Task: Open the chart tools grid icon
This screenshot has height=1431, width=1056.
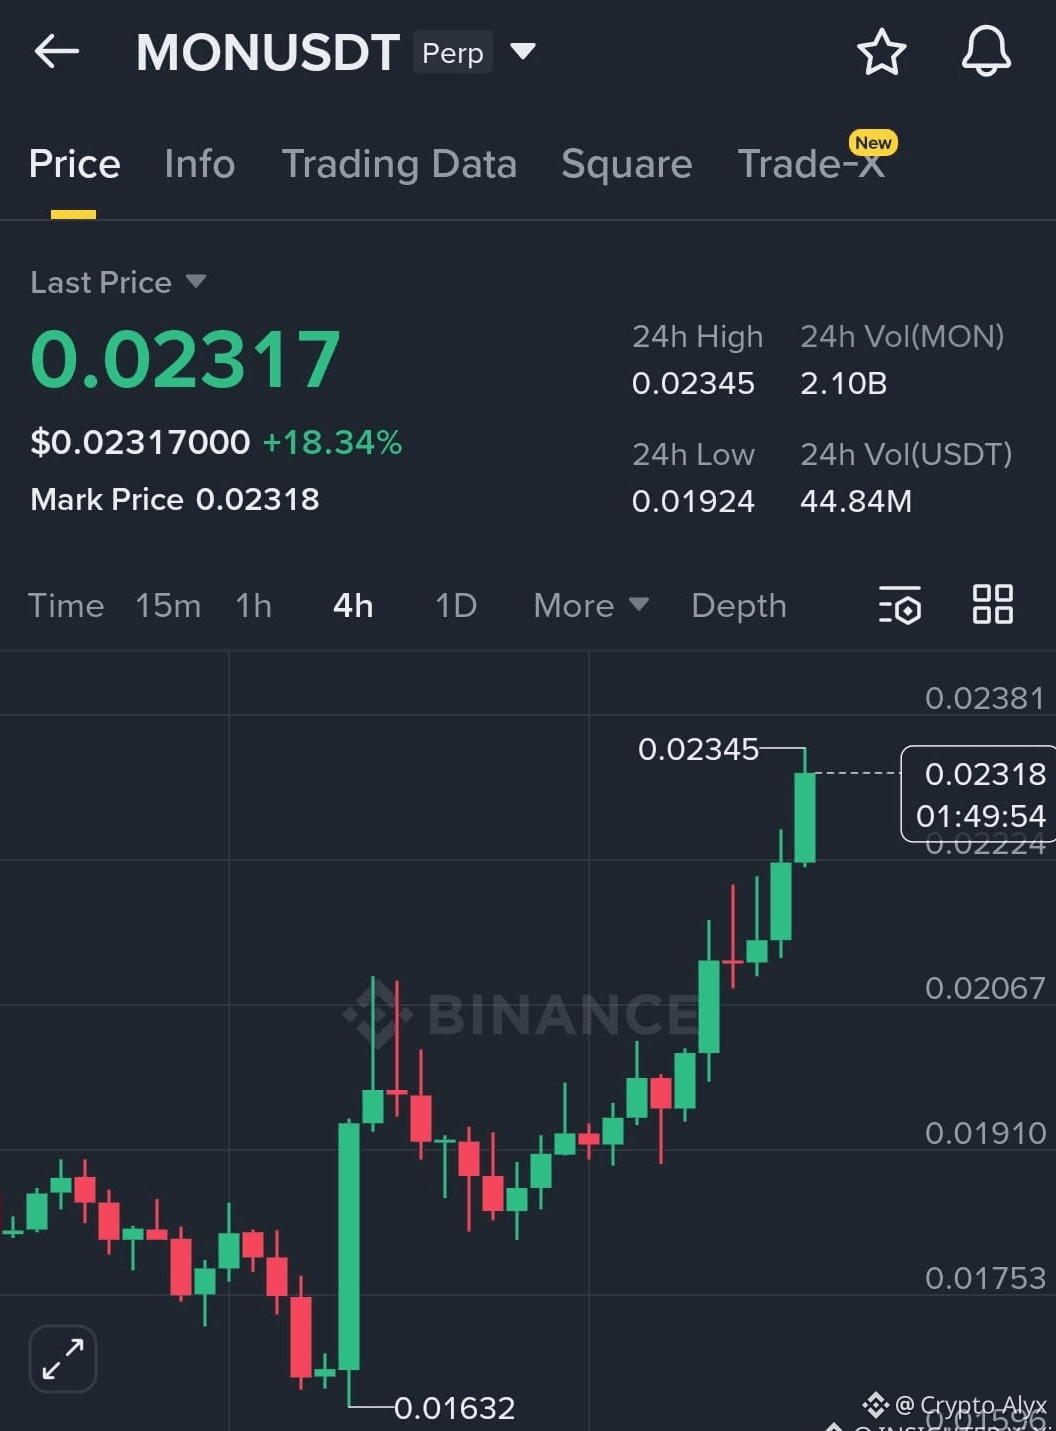Action: tap(993, 605)
